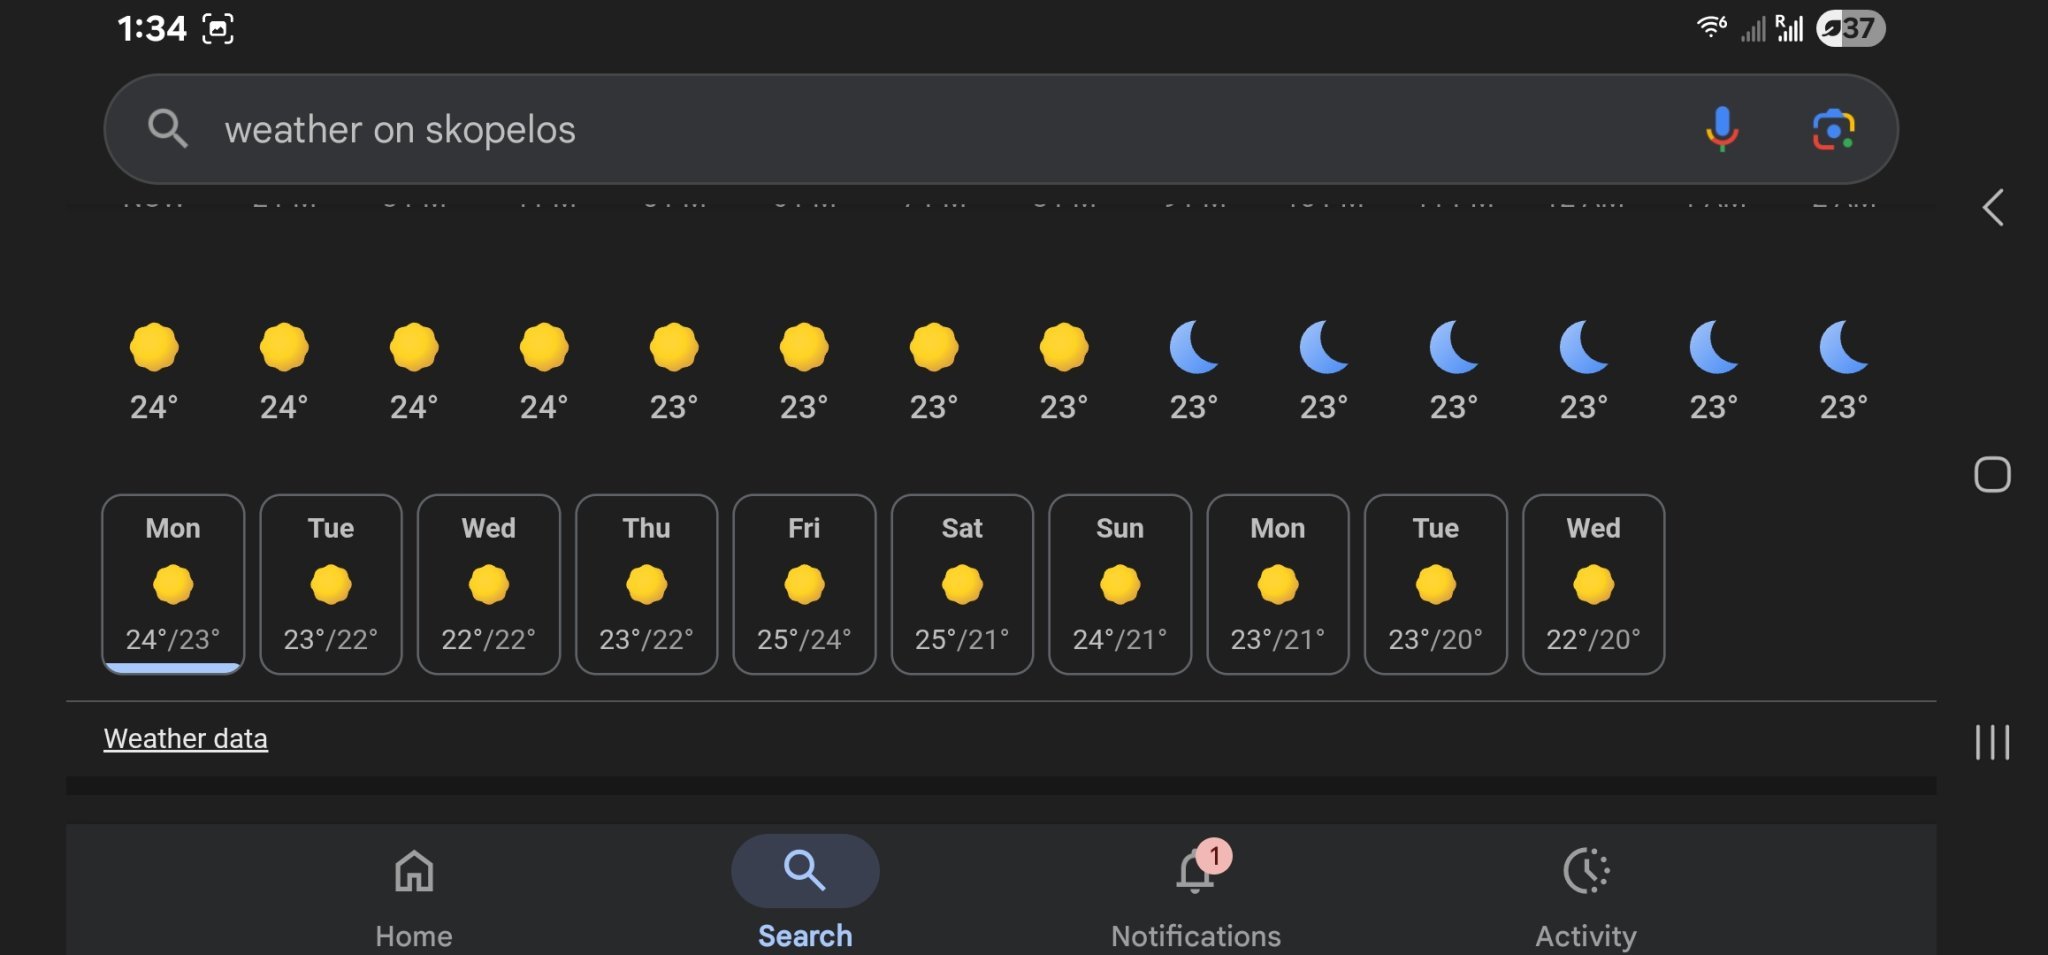
Task: Pick the Fri 25°/24° forecast
Action: 804,584
